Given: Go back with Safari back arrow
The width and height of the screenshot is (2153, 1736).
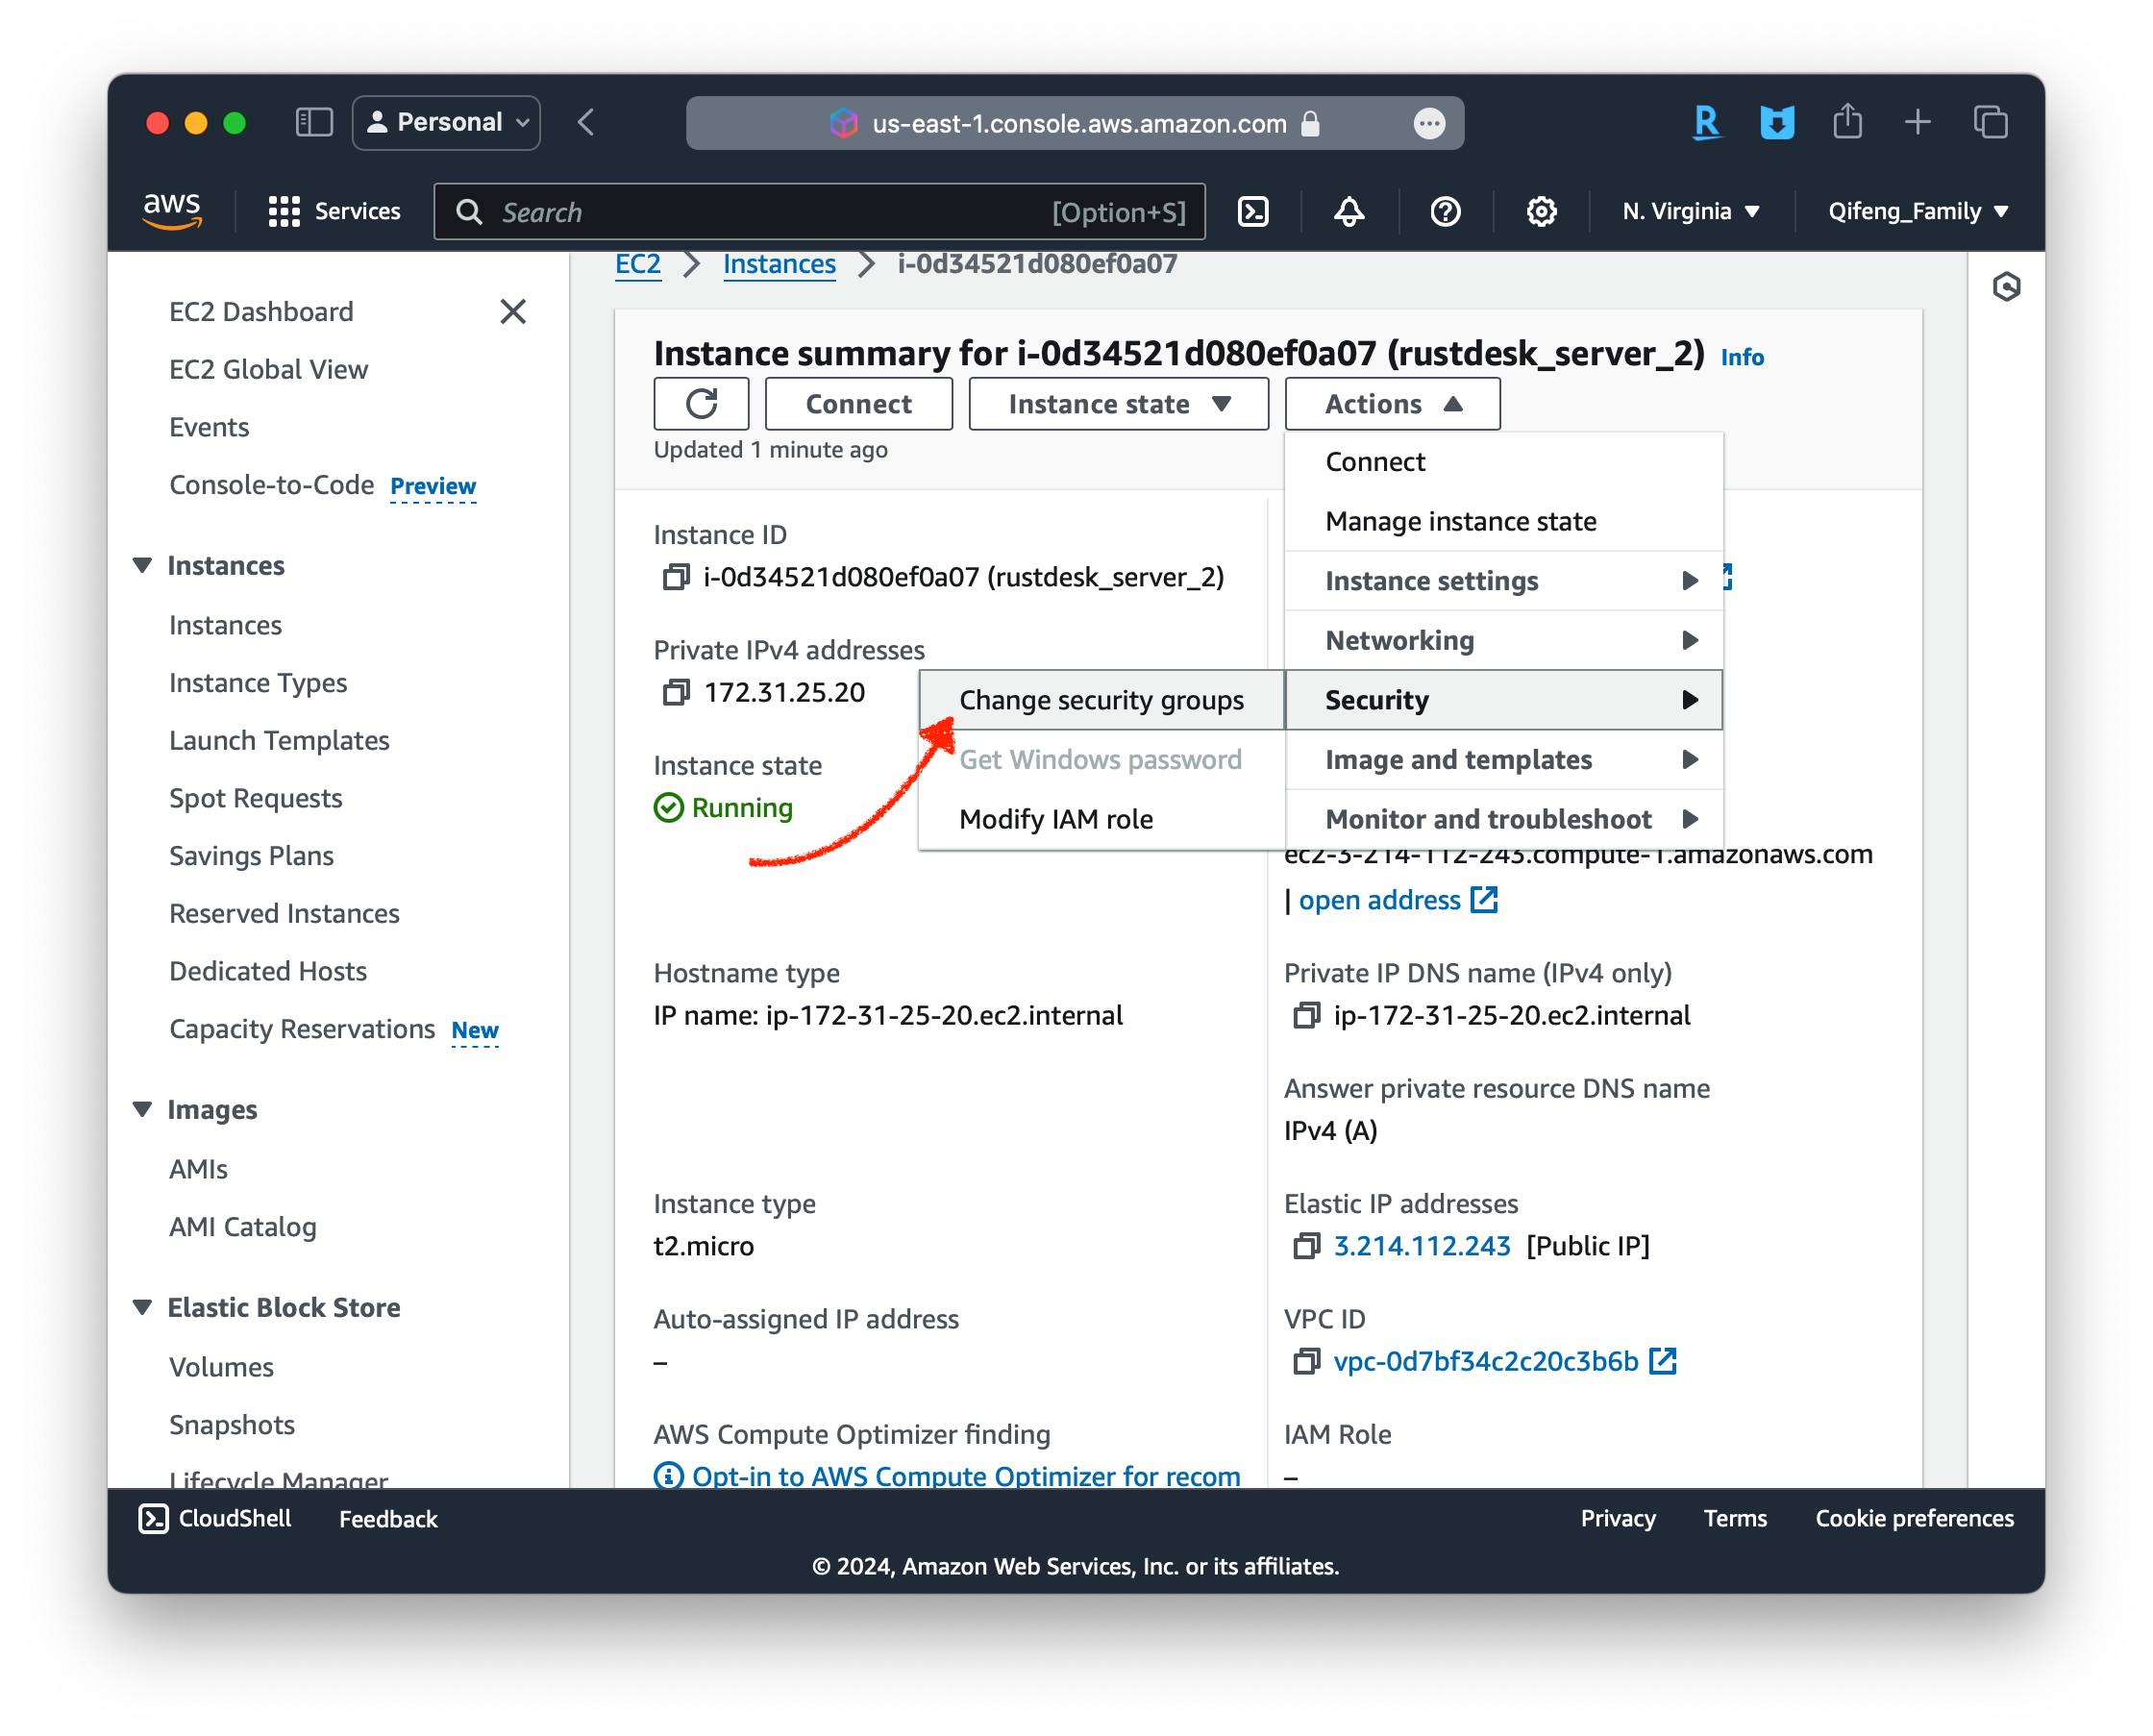Looking at the screenshot, I should pos(586,123).
